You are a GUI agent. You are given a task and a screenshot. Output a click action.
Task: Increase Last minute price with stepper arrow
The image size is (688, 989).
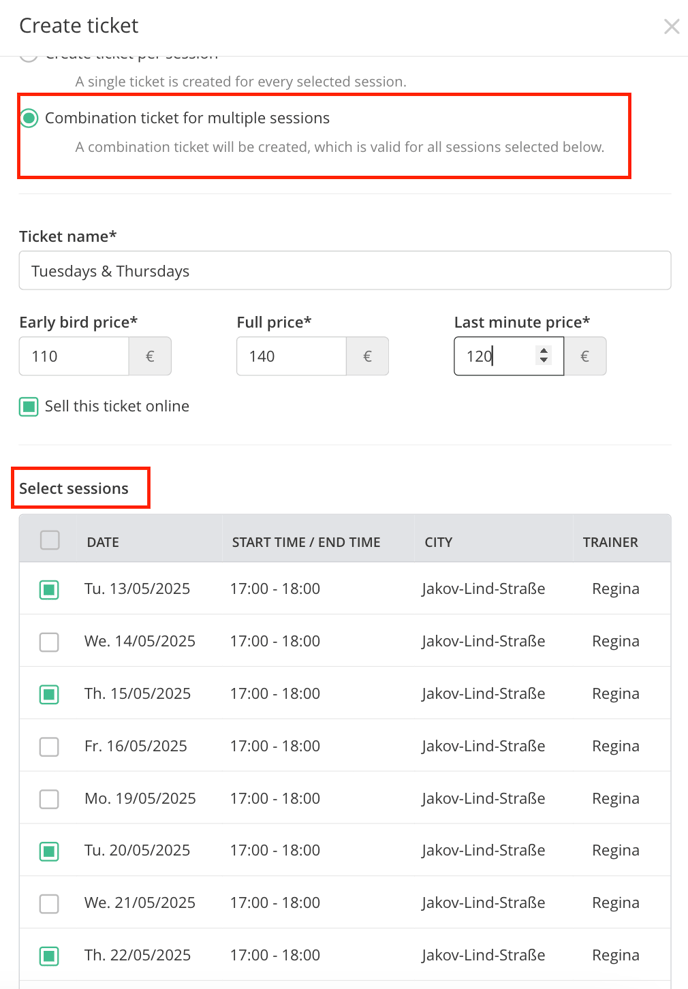pos(543,350)
